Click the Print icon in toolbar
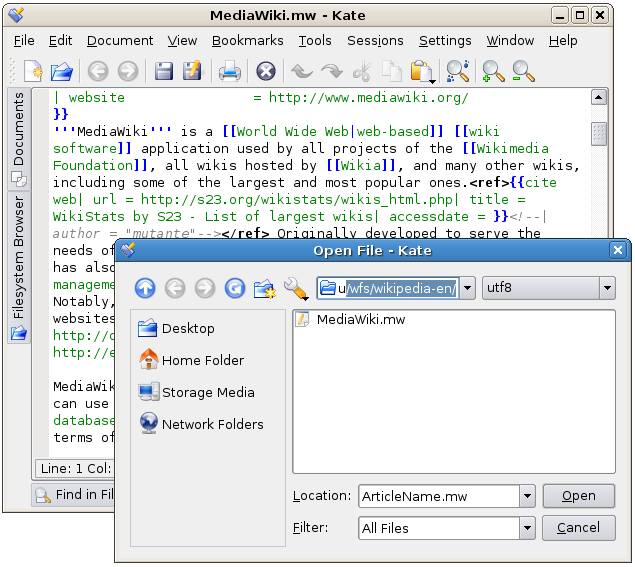Screen dimensions: 635x567 click(230, 71)
